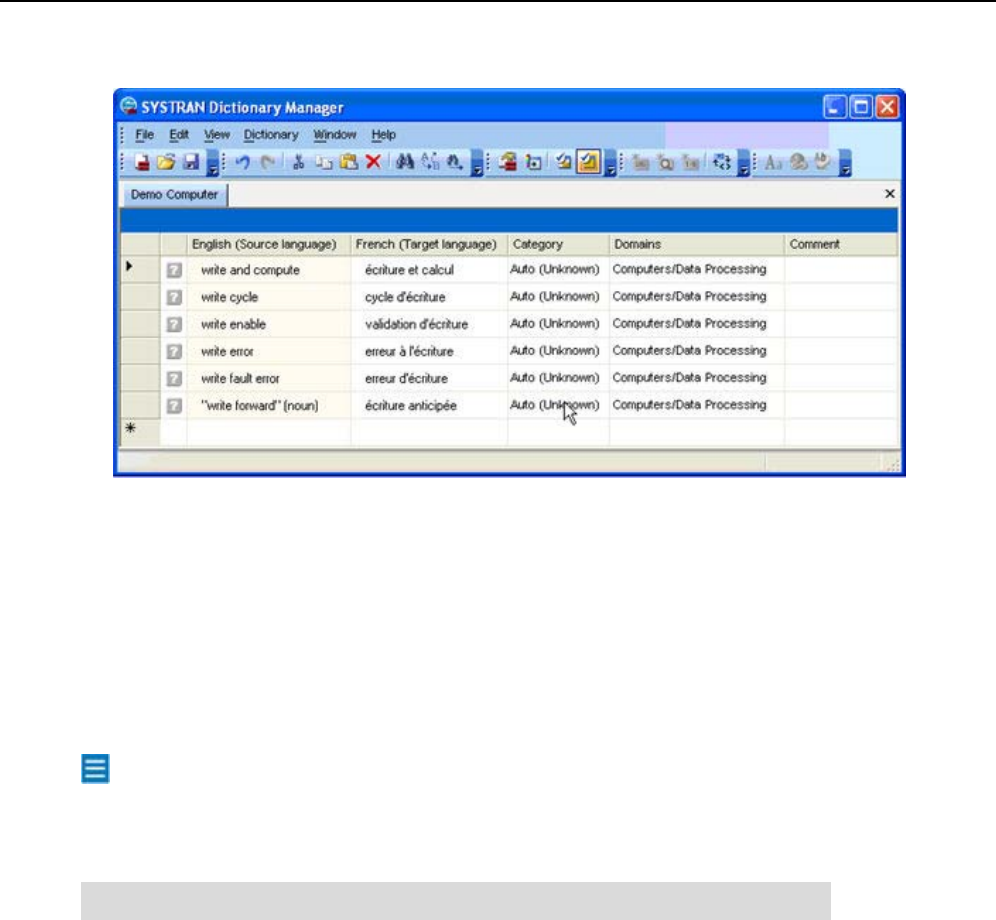The width and height of the screenshot is (996, 920).
Task: Click the Comment column header
Action: coord(842,245)
